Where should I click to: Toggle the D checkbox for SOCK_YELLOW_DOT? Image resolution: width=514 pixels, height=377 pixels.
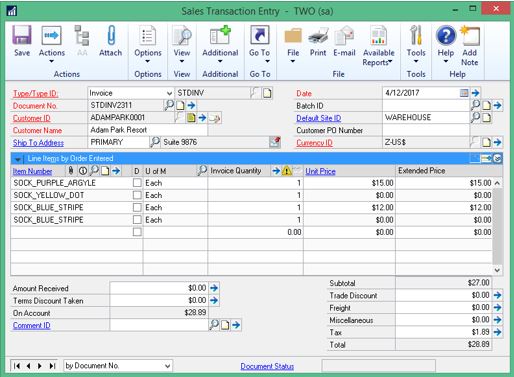pyautogui.click(x=137, y=195)
